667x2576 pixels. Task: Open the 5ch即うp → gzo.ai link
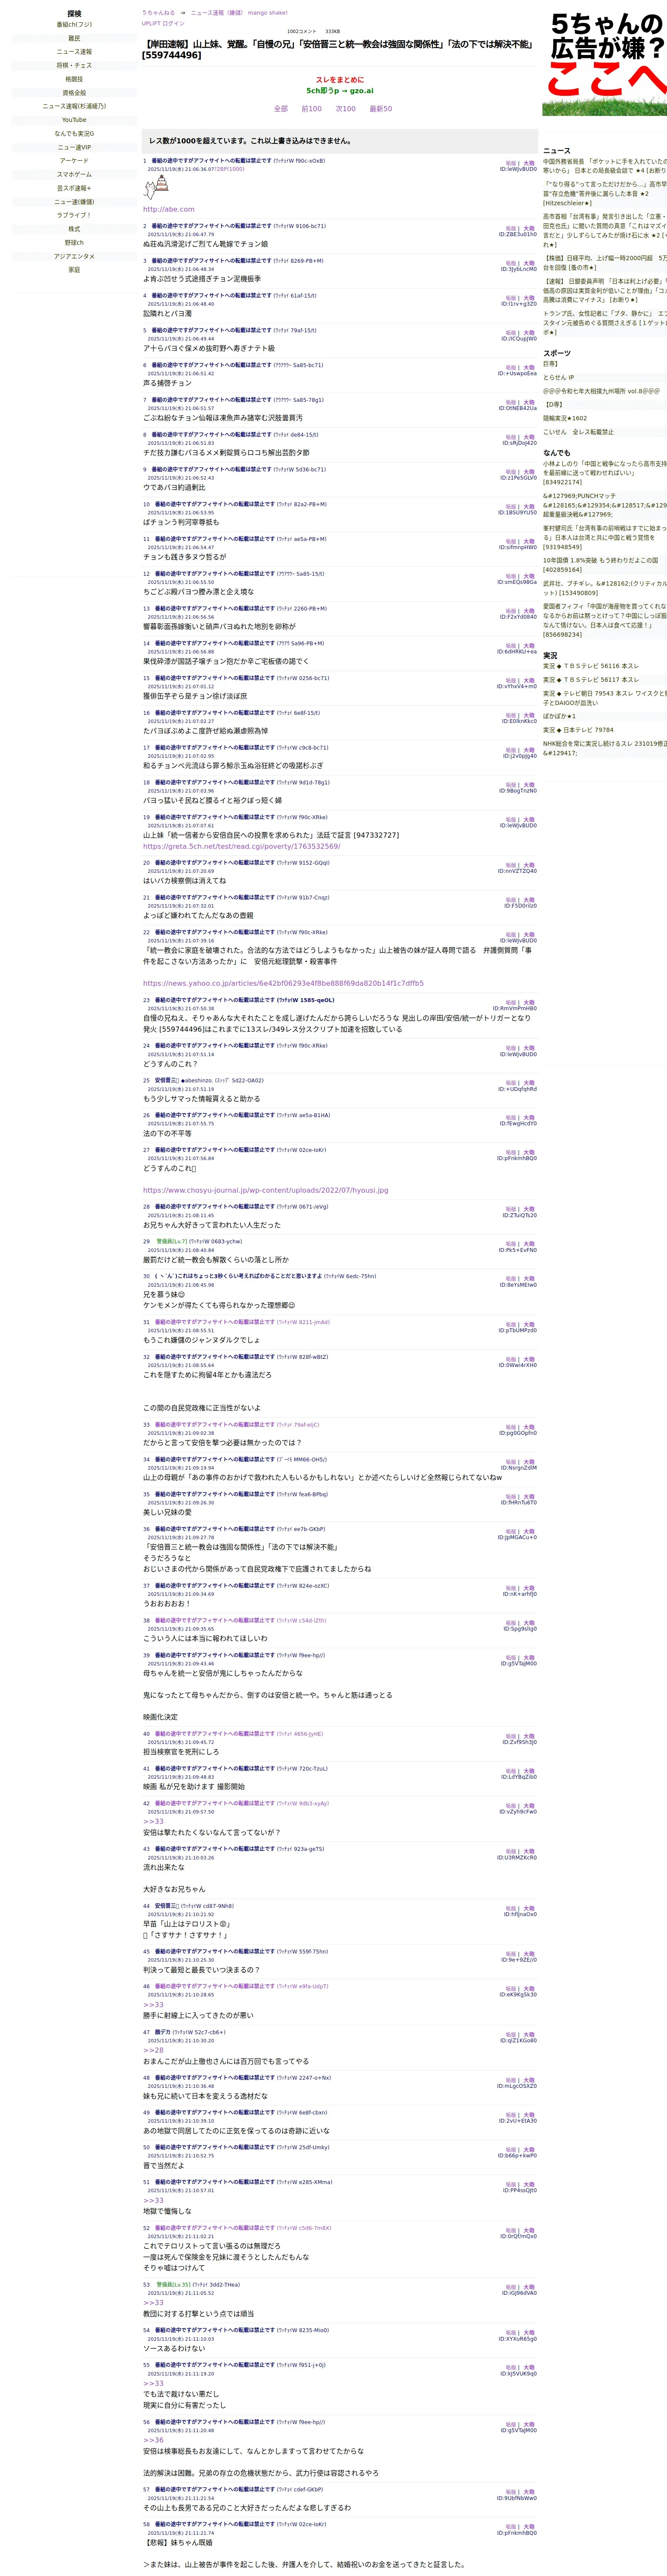coord(340,90)
